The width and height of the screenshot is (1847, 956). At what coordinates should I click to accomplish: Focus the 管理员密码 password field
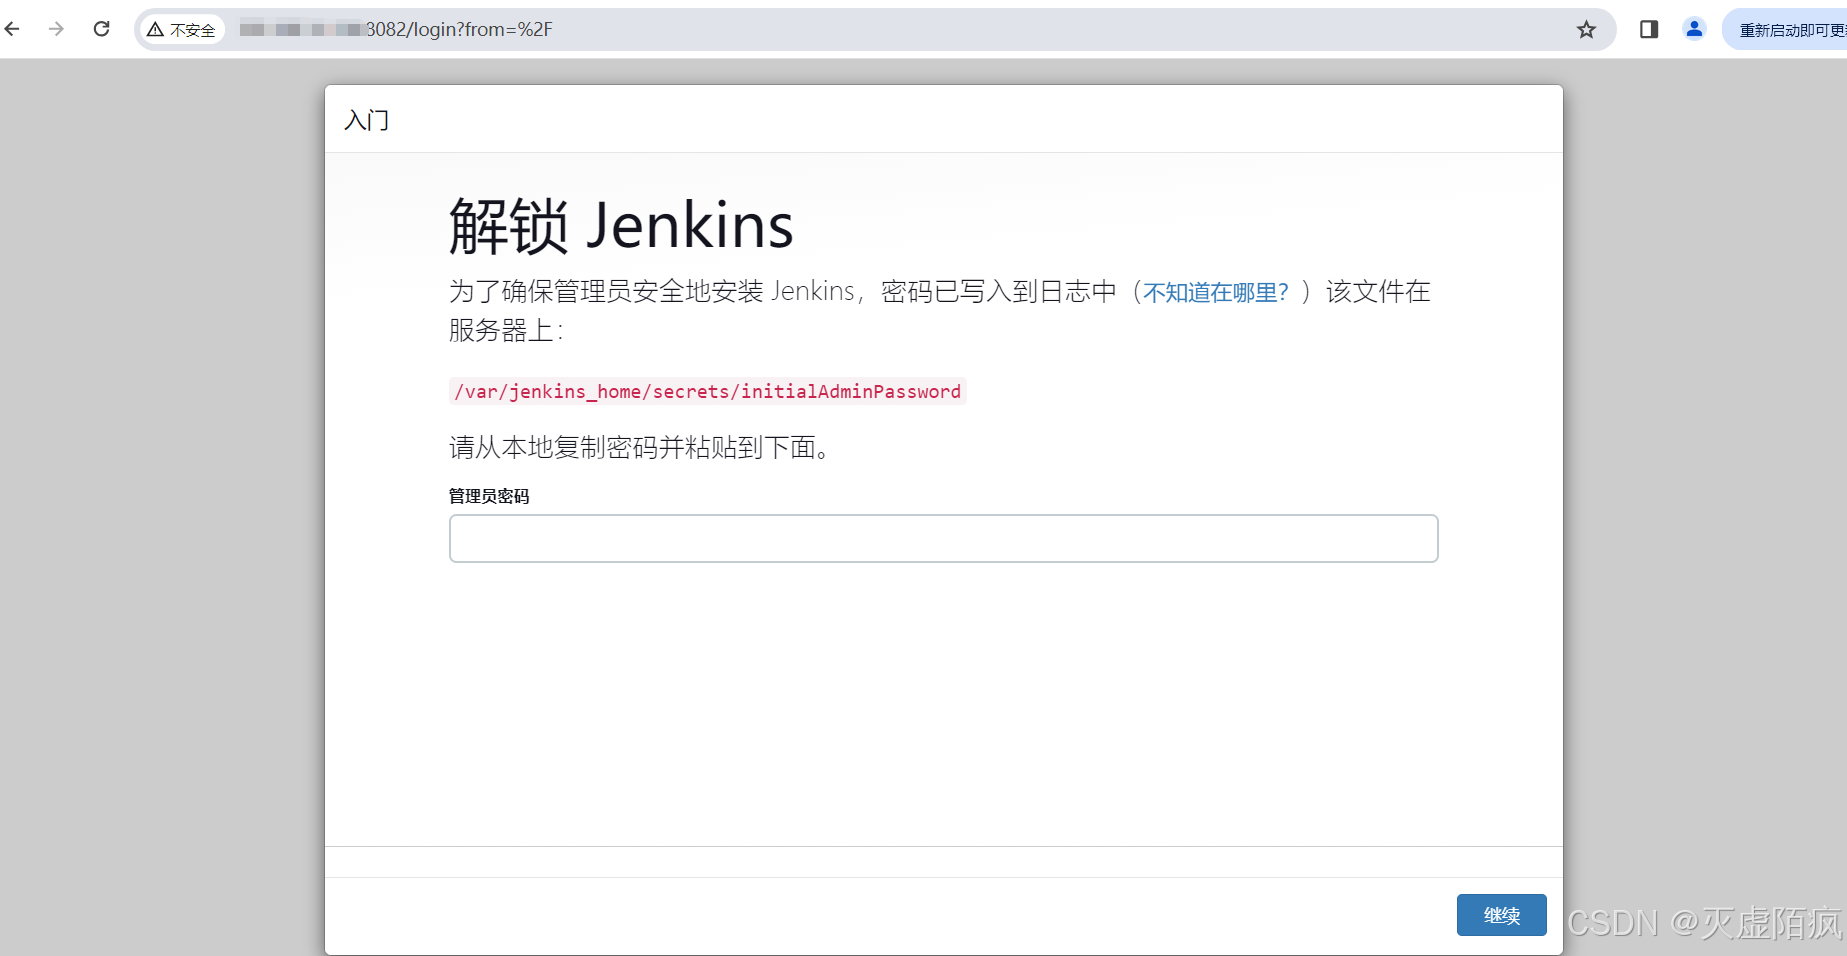943,539
